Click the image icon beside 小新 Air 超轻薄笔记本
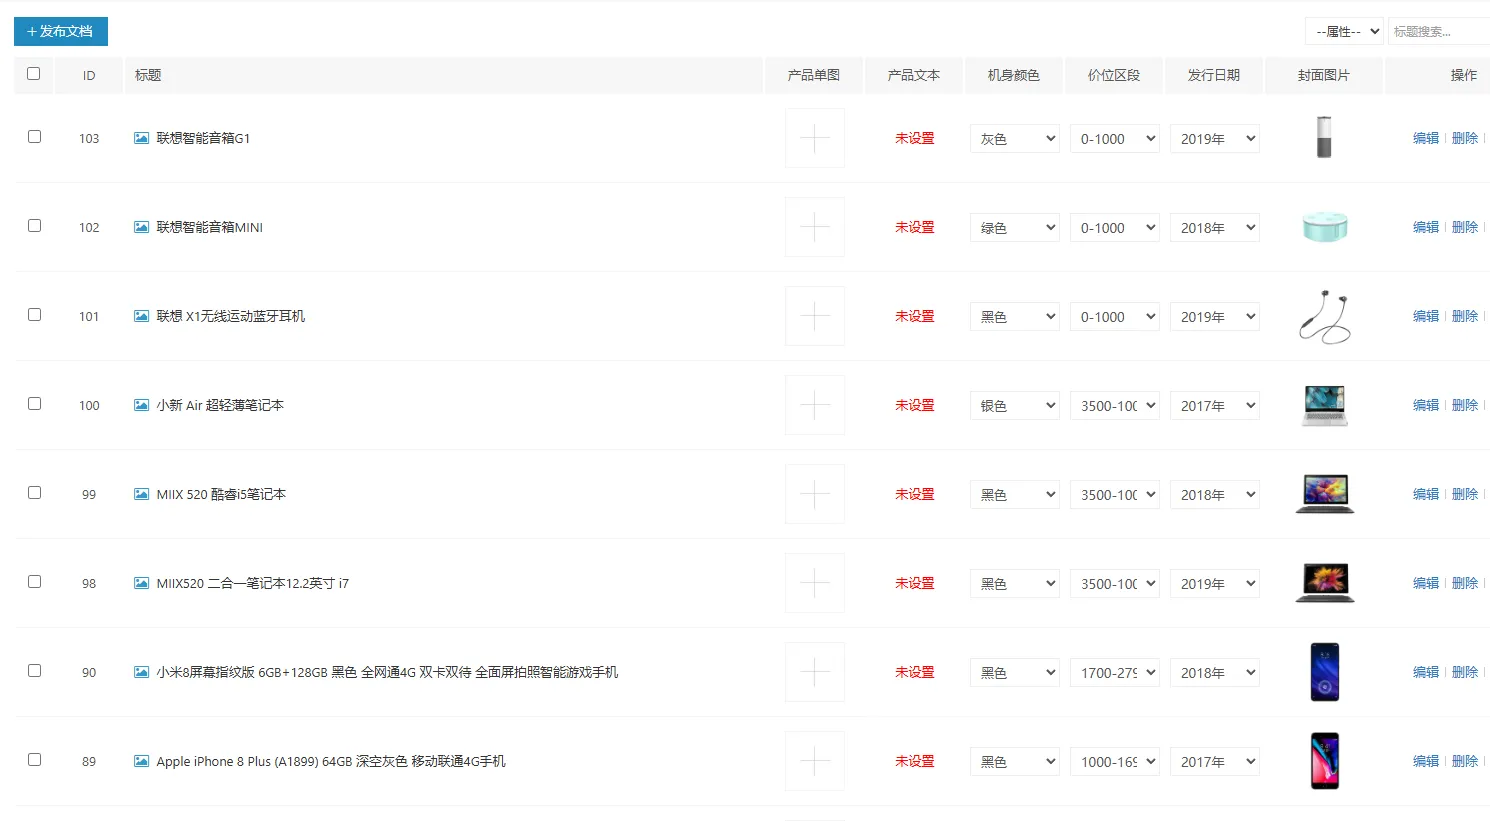 pos(141,405)
